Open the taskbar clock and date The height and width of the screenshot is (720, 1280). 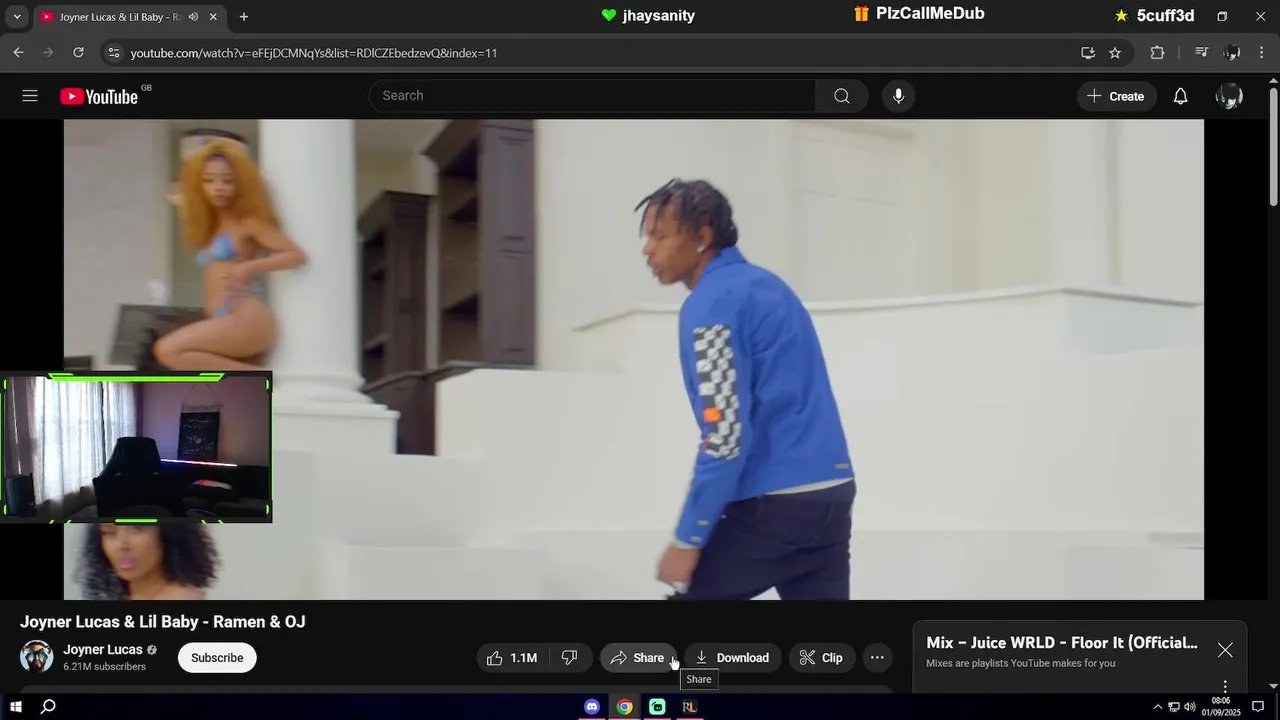[1221, 707]
